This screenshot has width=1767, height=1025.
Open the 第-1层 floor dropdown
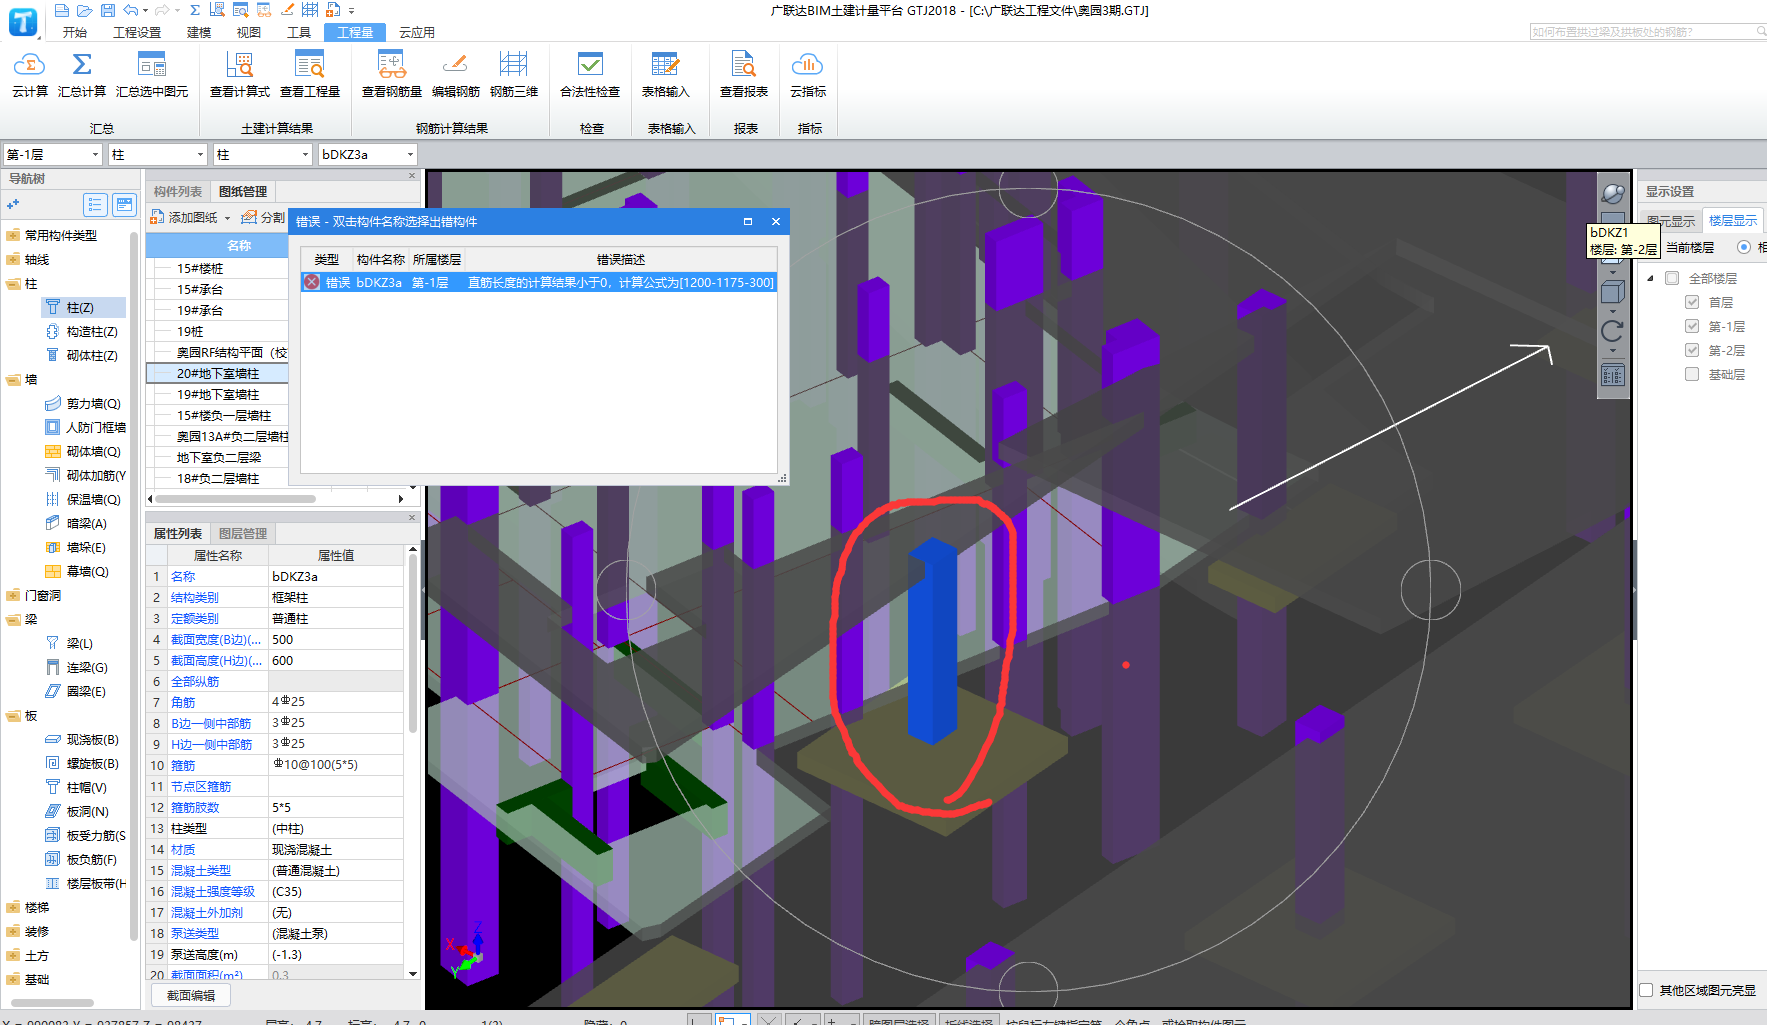96,154
